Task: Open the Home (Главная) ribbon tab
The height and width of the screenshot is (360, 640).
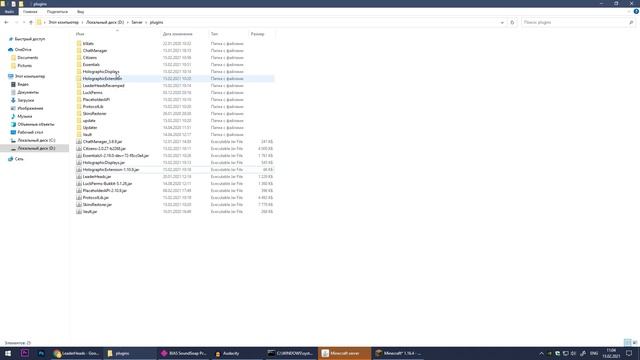Action: coord(30,12)
